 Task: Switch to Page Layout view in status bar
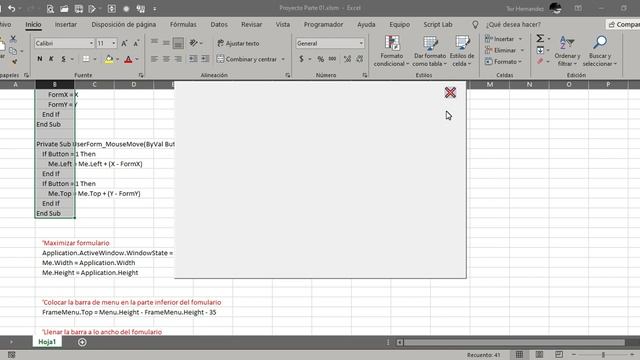point(539,355)
